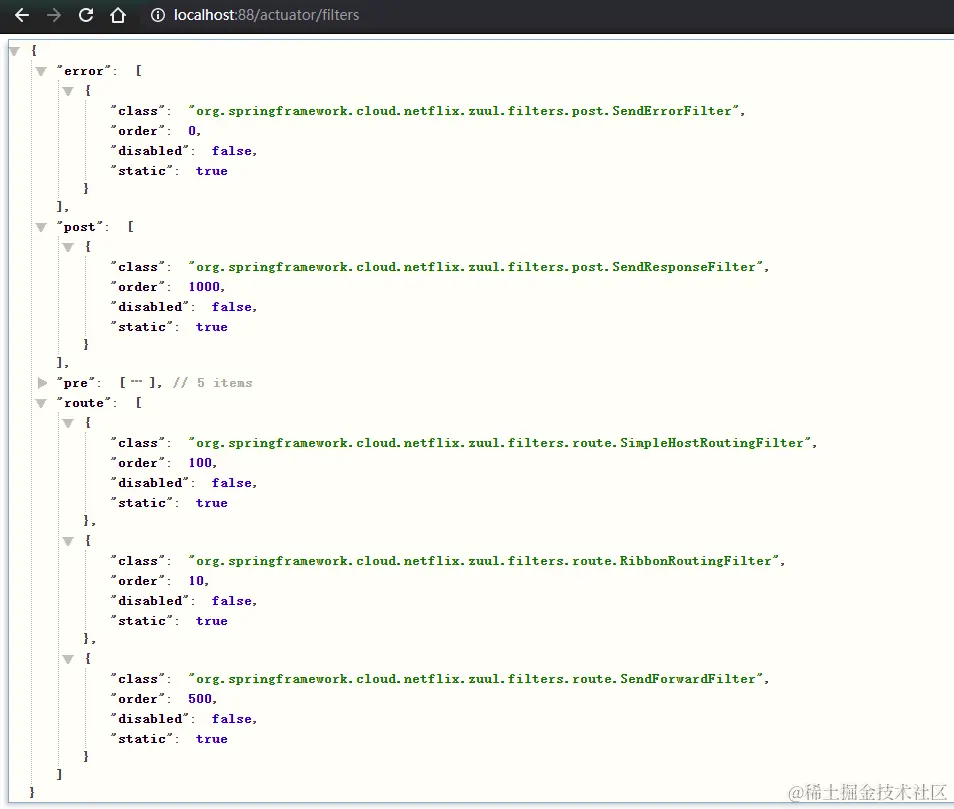Click static true under RibbonRoutingFilter
The height and width of the screenshot is (809, 954).
pyautogui.click(x=212, y=621)
